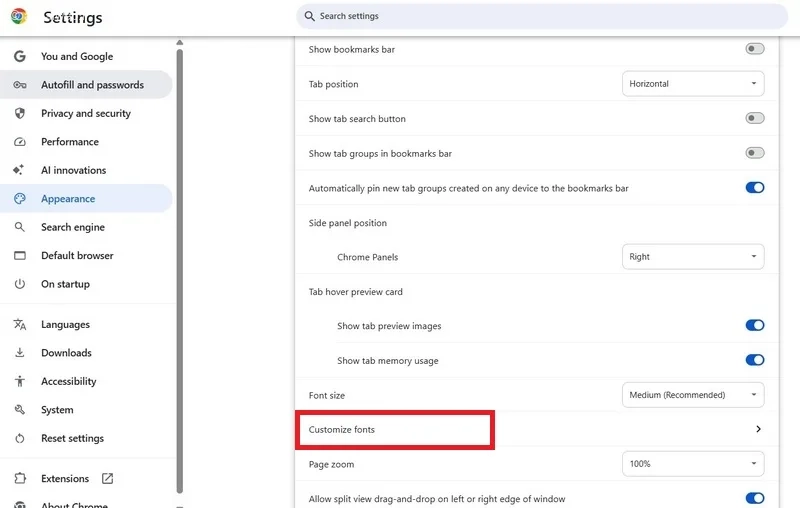
Task: Open Languages settings
Action: click(x=87, y=324)
